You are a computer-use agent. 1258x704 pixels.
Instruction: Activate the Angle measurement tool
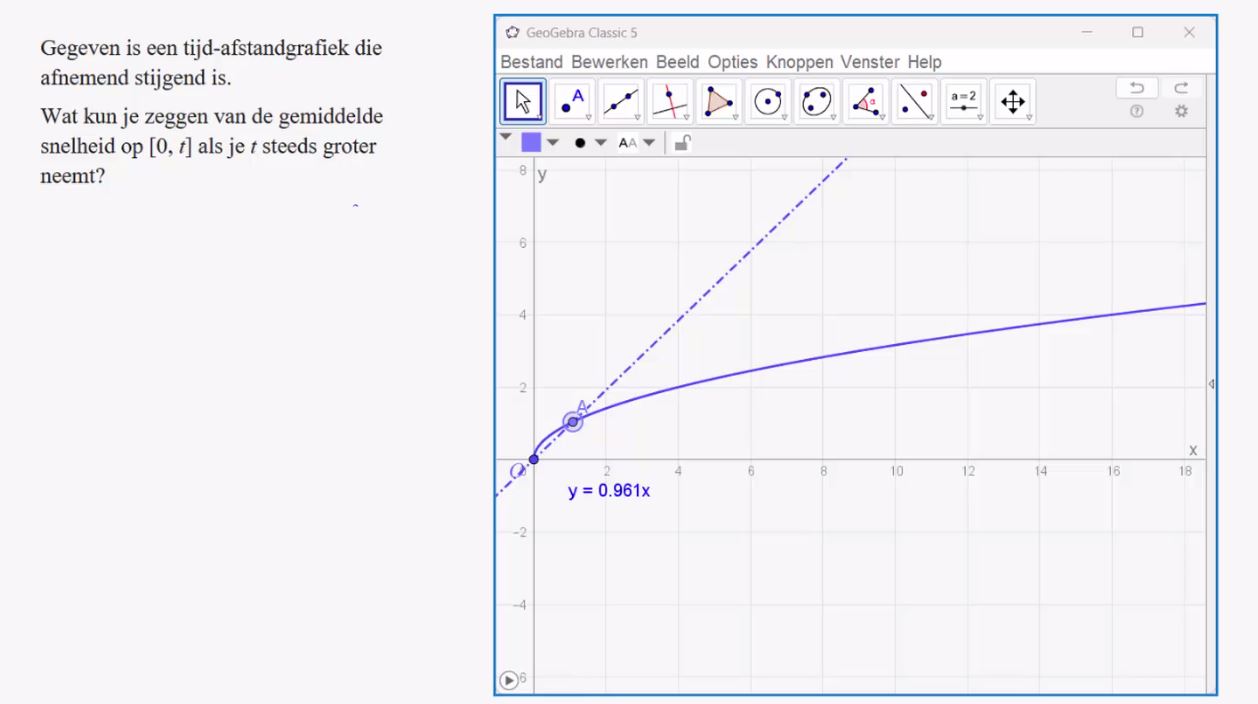tap(866, 102)
